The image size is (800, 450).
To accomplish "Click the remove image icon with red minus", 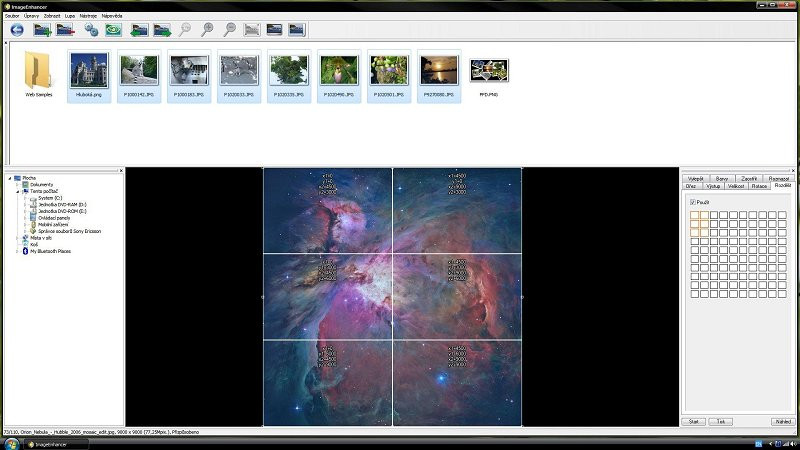I will tap(65, 30).
